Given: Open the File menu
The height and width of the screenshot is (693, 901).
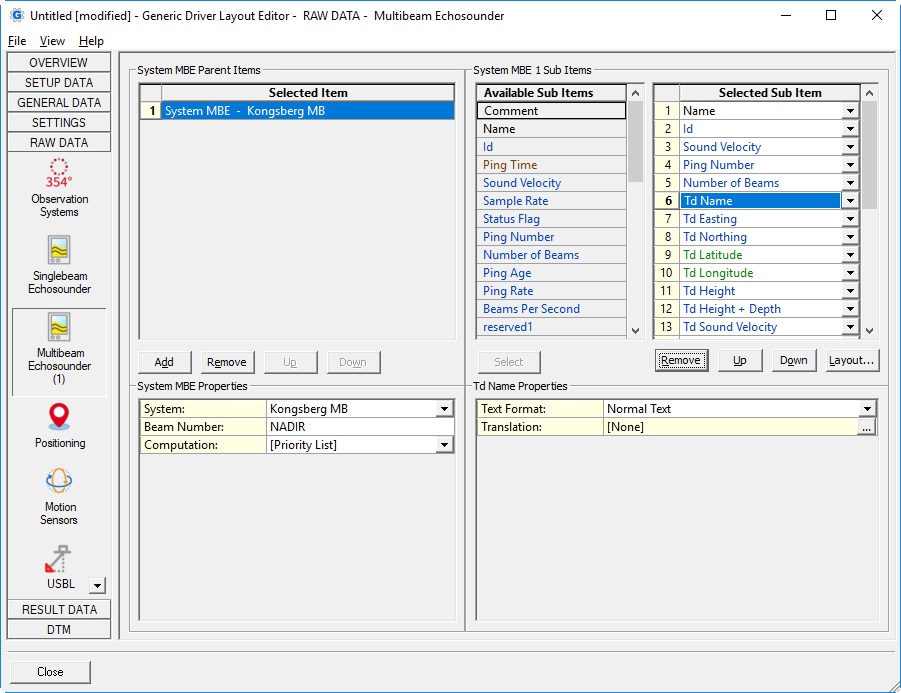Looking at the screenshot, I should [x=17, y=41].
